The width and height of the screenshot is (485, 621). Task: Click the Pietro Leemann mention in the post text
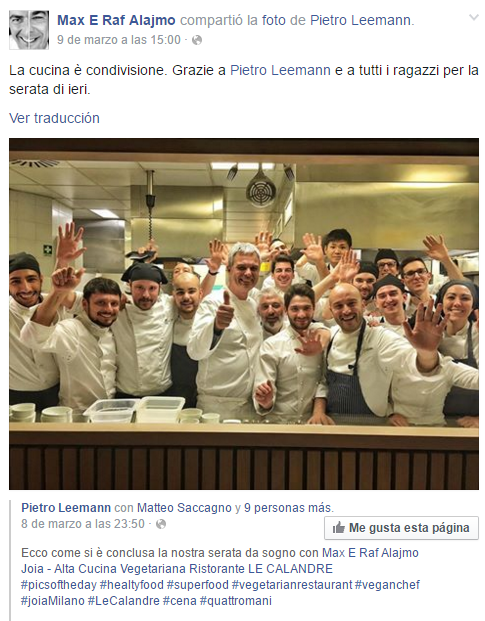coord(280,70)
